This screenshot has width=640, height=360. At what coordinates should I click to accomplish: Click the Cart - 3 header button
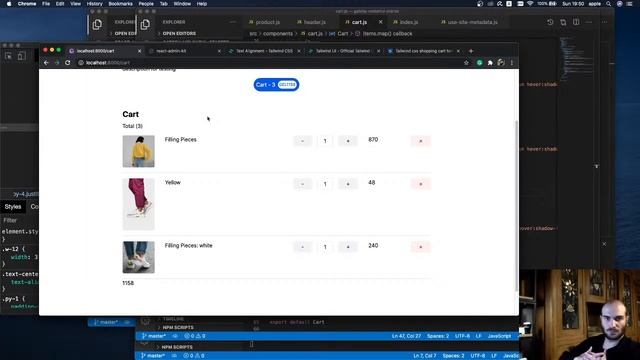click(276, 84)
